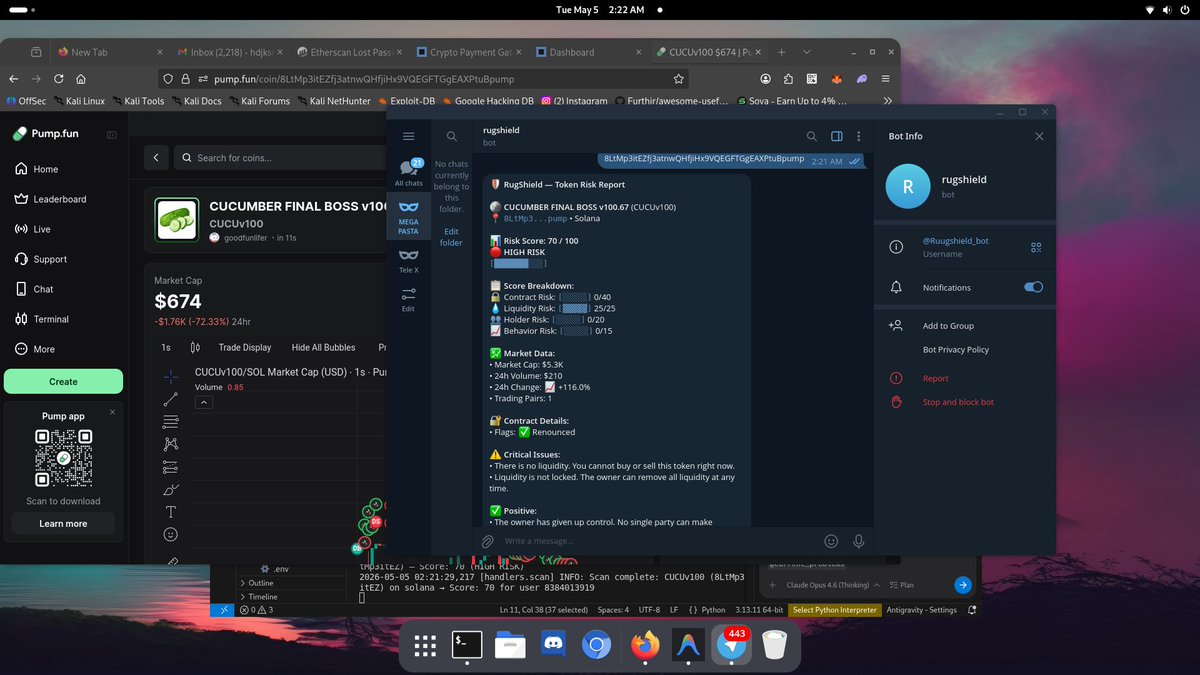Open the Kali Tools bookmark
This screenshot has height=675, width=1200.
coord(137,101)
